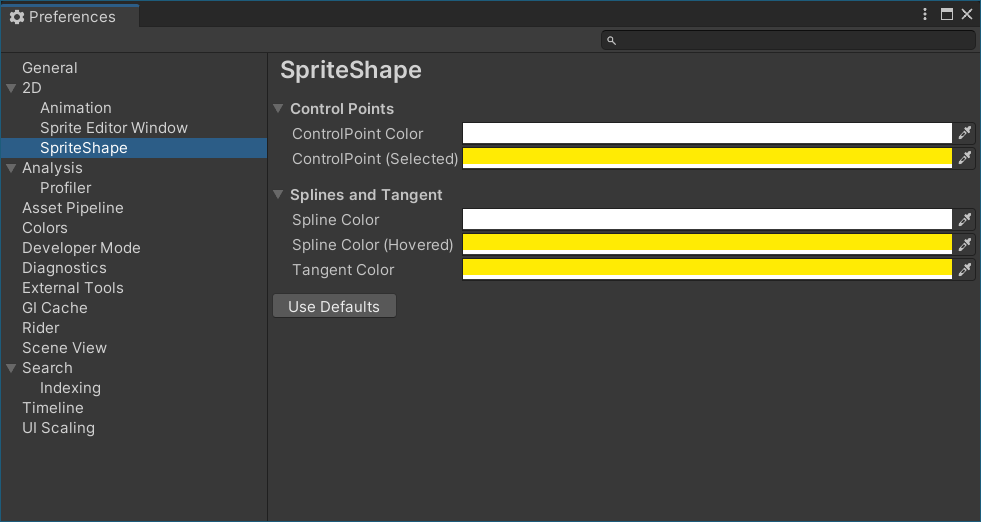
Task: Collapse the Control Points section
Action: coord(278,109)
